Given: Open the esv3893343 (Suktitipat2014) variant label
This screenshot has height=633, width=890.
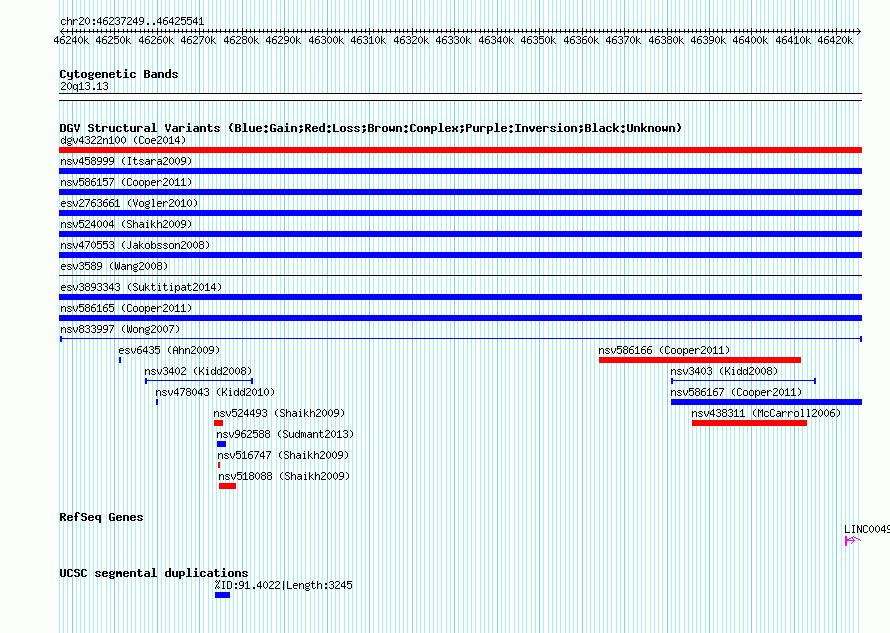Looking at the screenshot, I should click(141, 287).
